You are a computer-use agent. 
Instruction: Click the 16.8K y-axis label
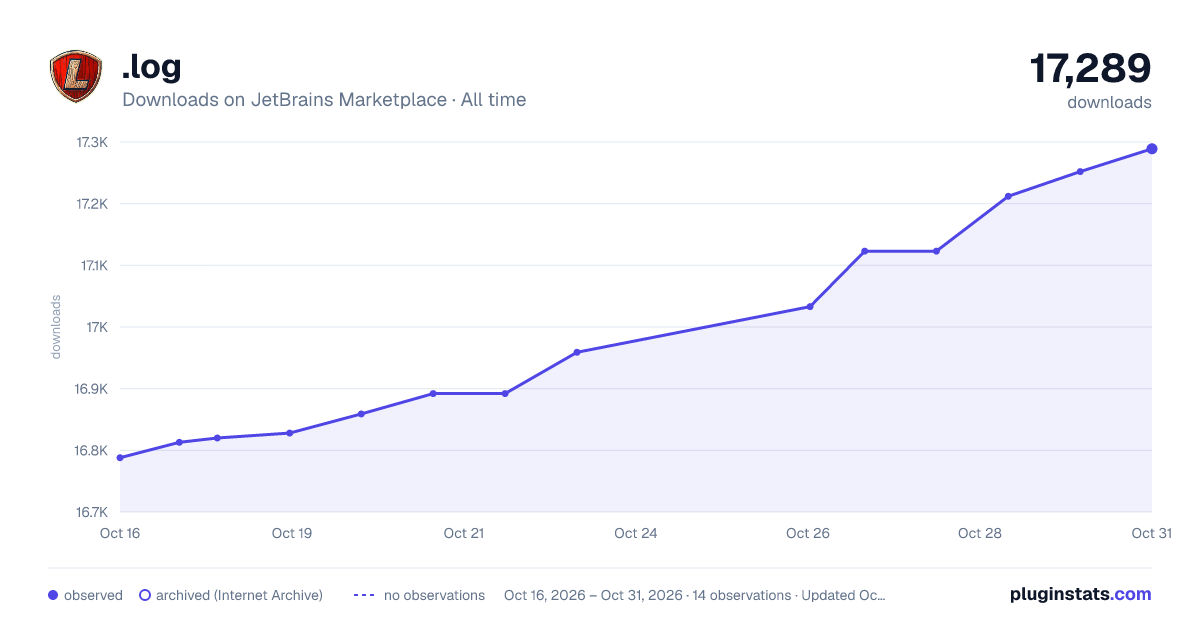[x=92, y=451]
